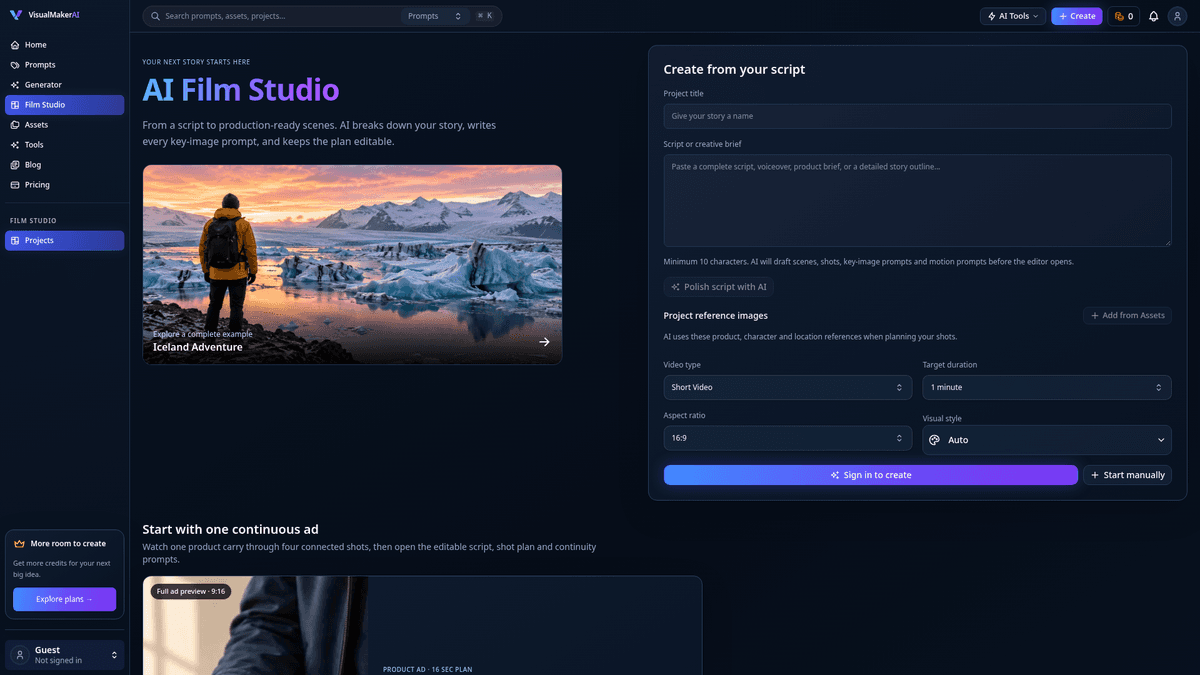Click the Film Studio icon in sidebar

[15, 105]
